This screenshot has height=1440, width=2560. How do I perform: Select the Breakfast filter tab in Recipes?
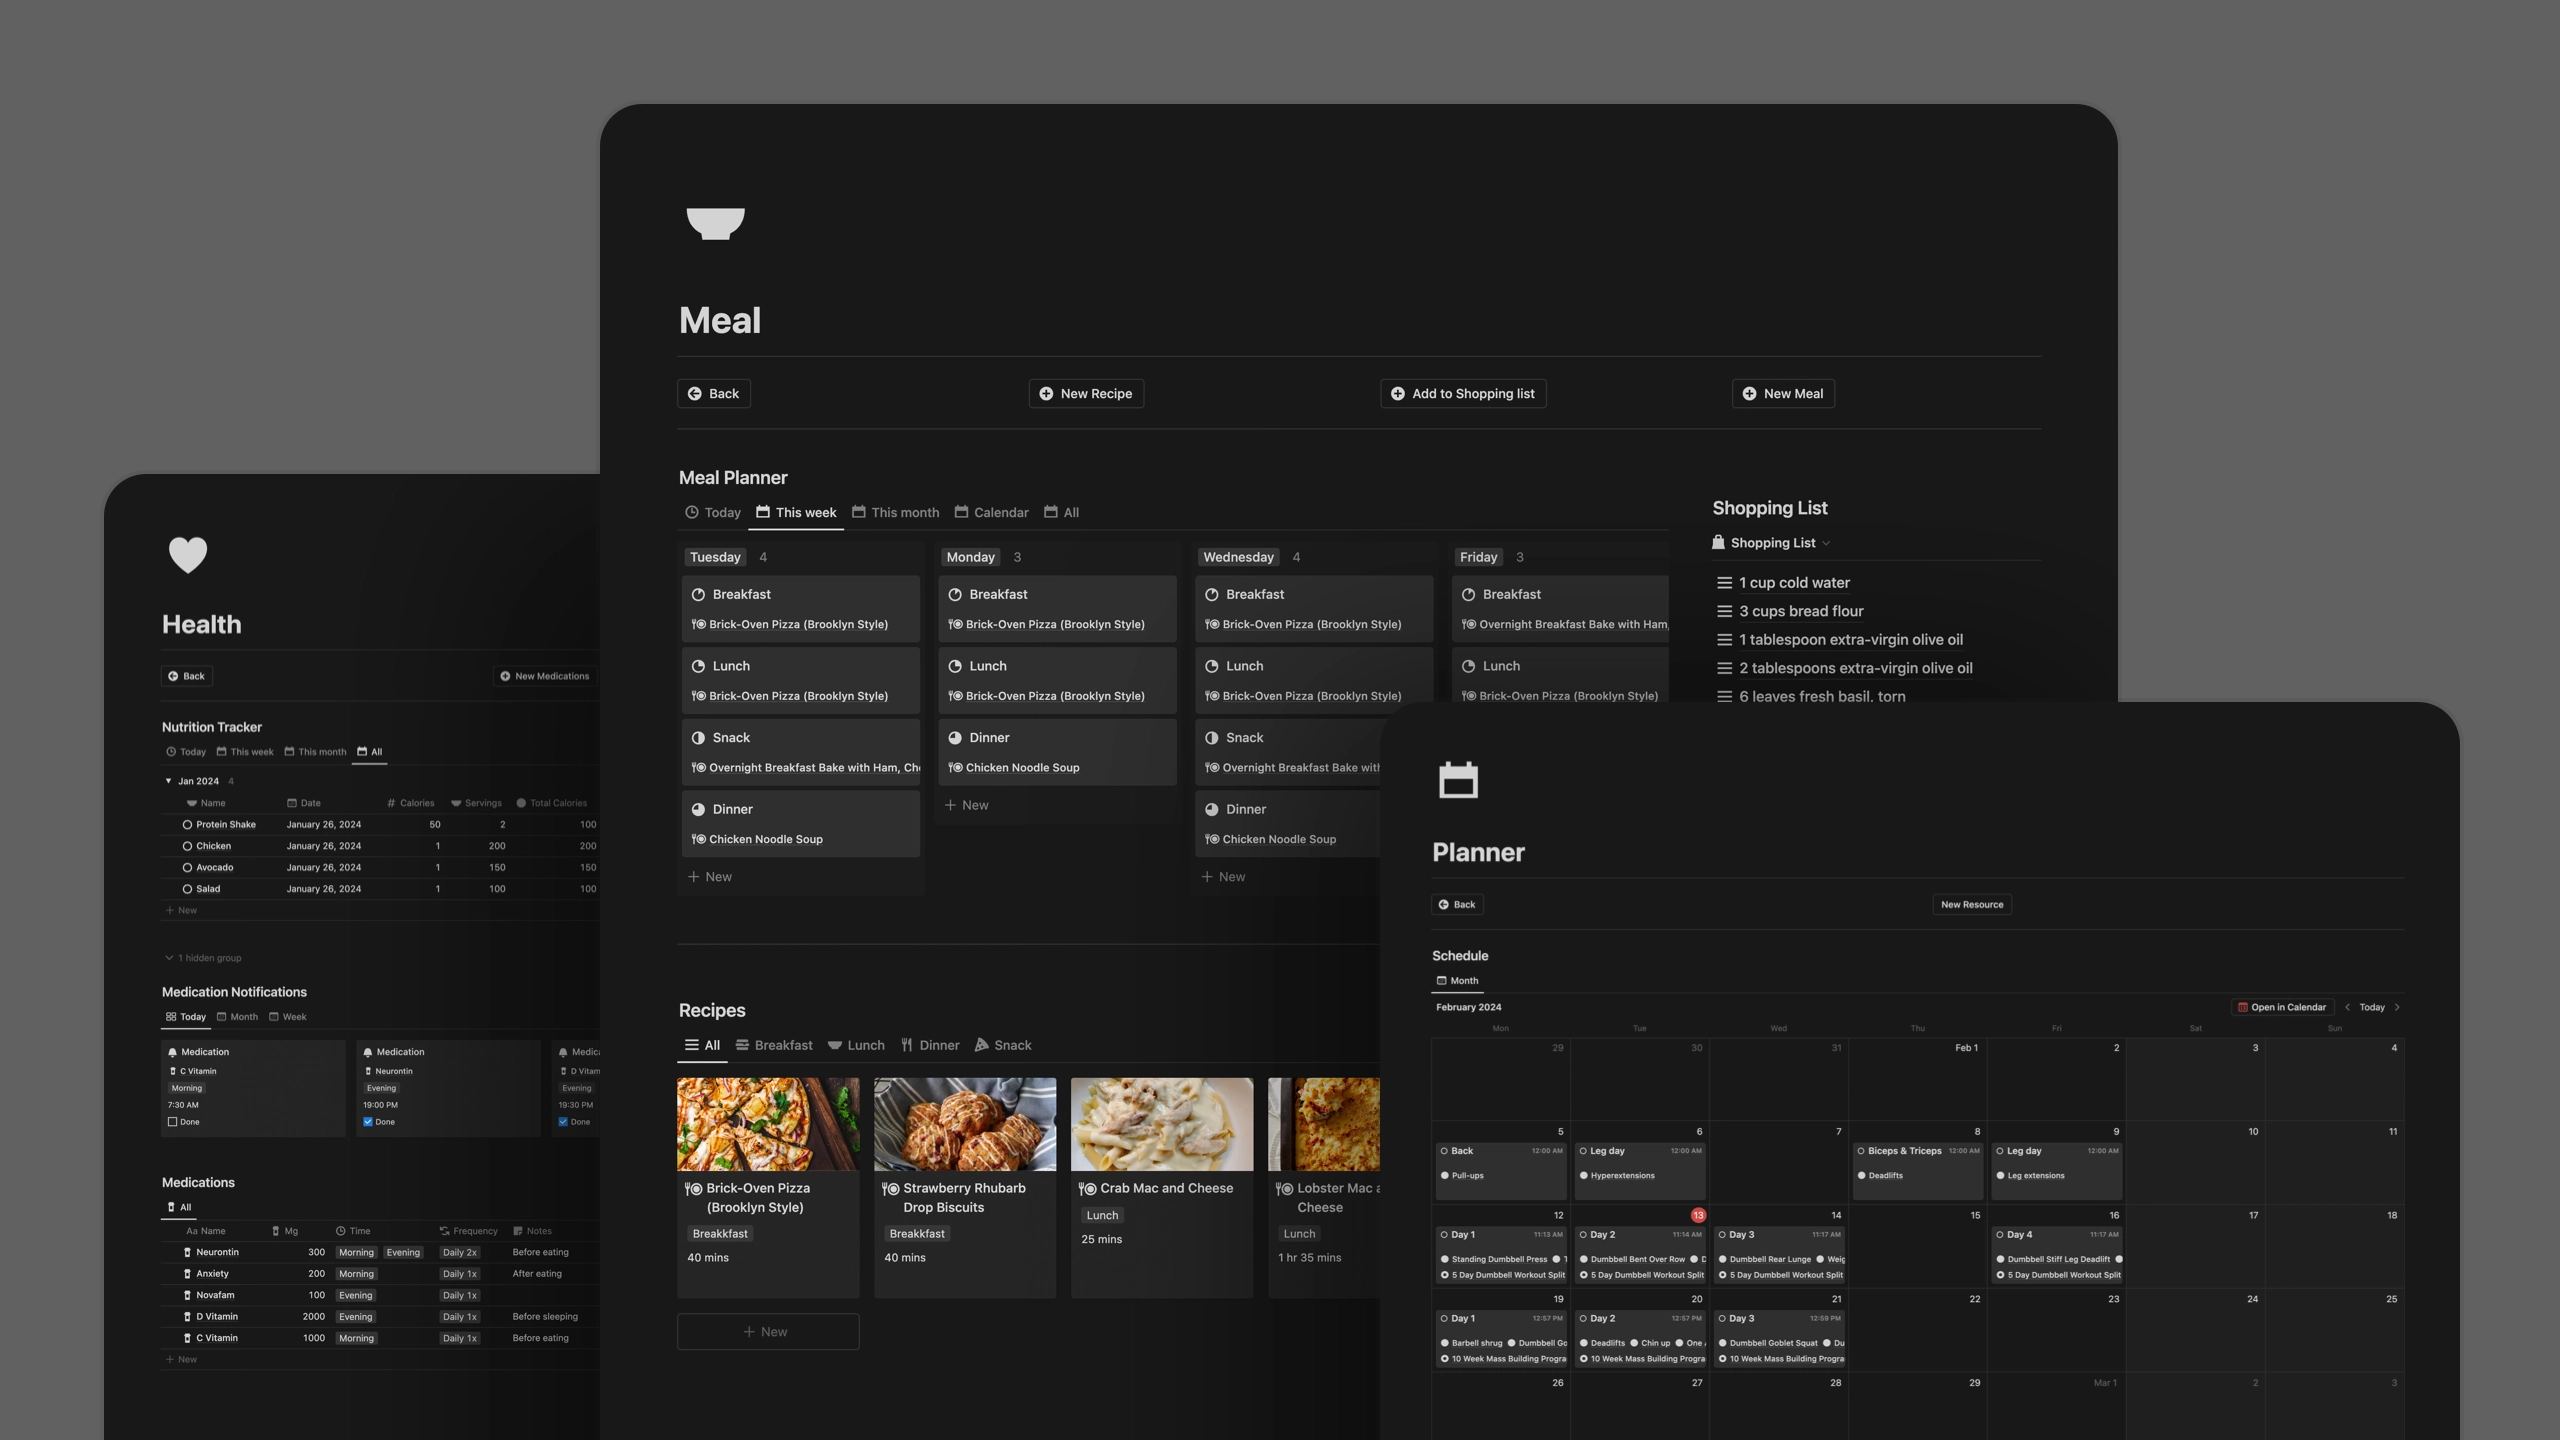pos(782,1044)
